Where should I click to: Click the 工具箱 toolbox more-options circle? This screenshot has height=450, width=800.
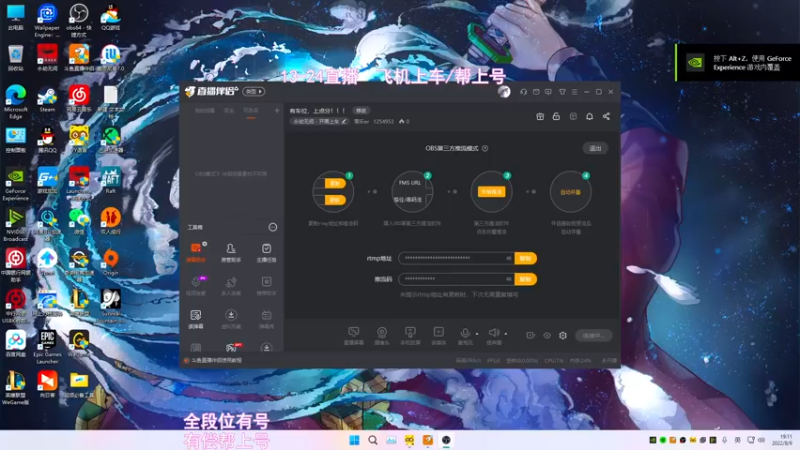(x=273, y=227)
